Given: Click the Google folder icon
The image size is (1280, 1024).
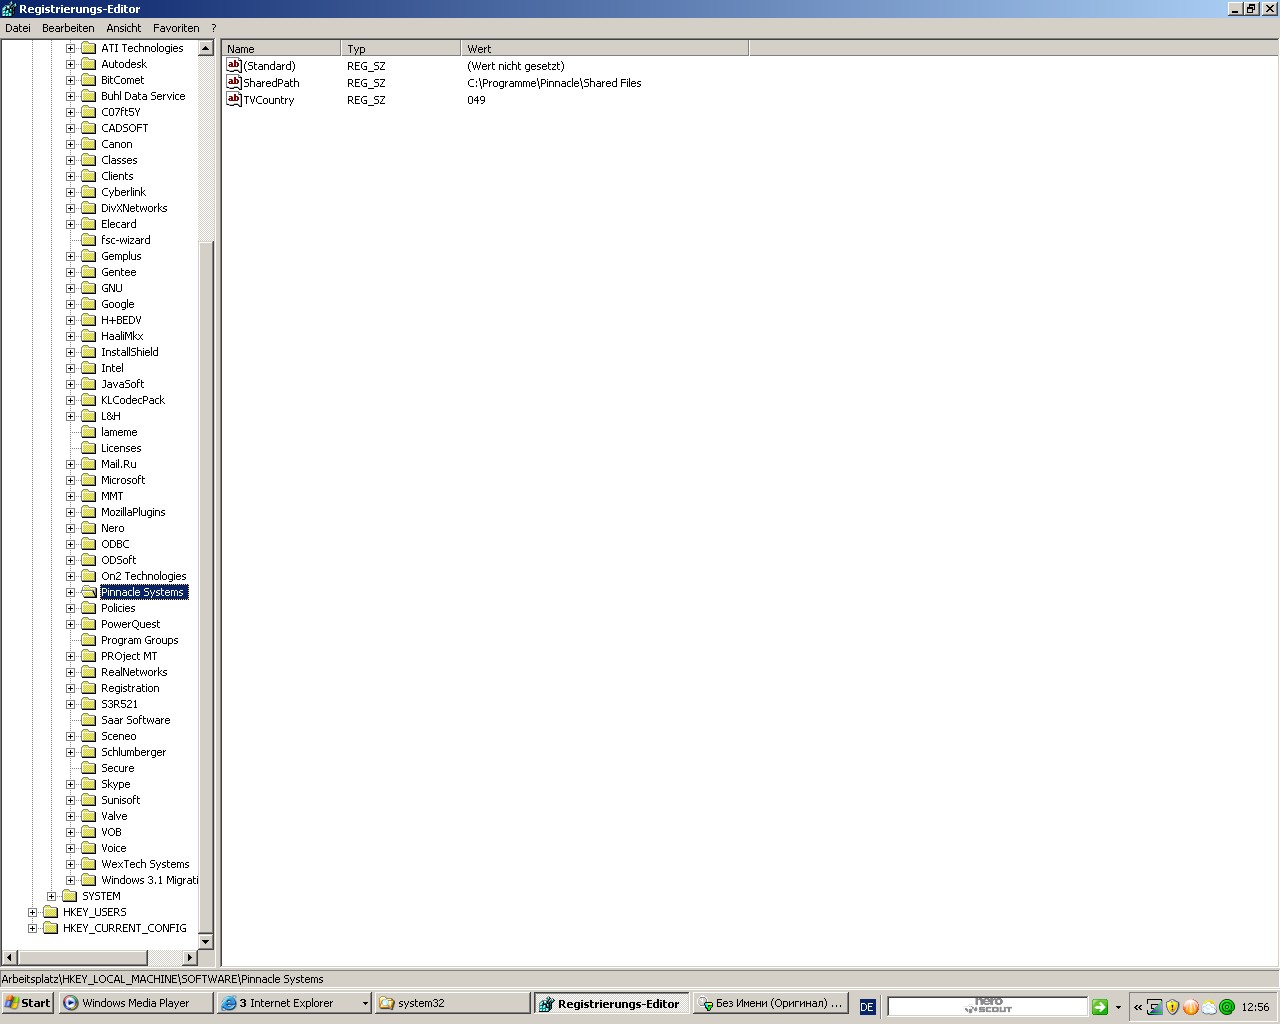Looking at the screenshot, I should (88, 304).
